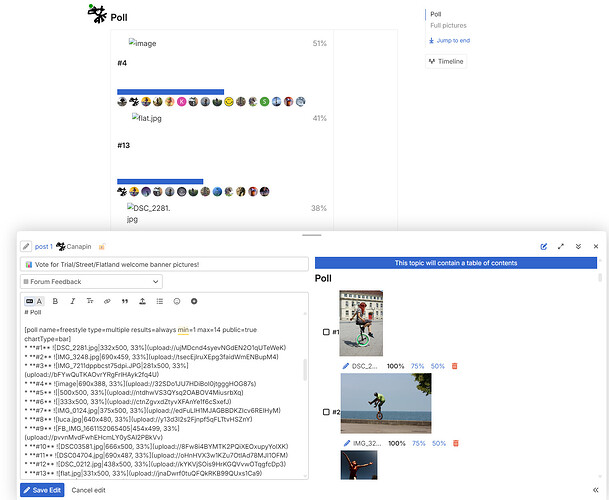Click Cancel edit
Image resolution: width=609 pixels, height=500 pixels.
89,490
